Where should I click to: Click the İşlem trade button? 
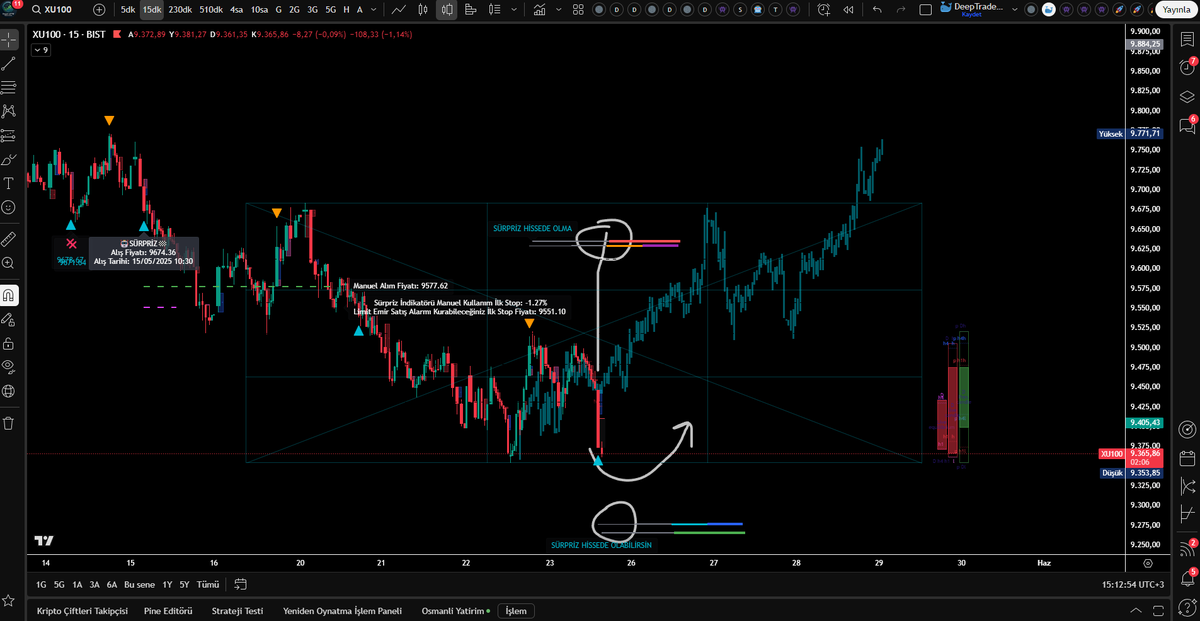[516, 610]
